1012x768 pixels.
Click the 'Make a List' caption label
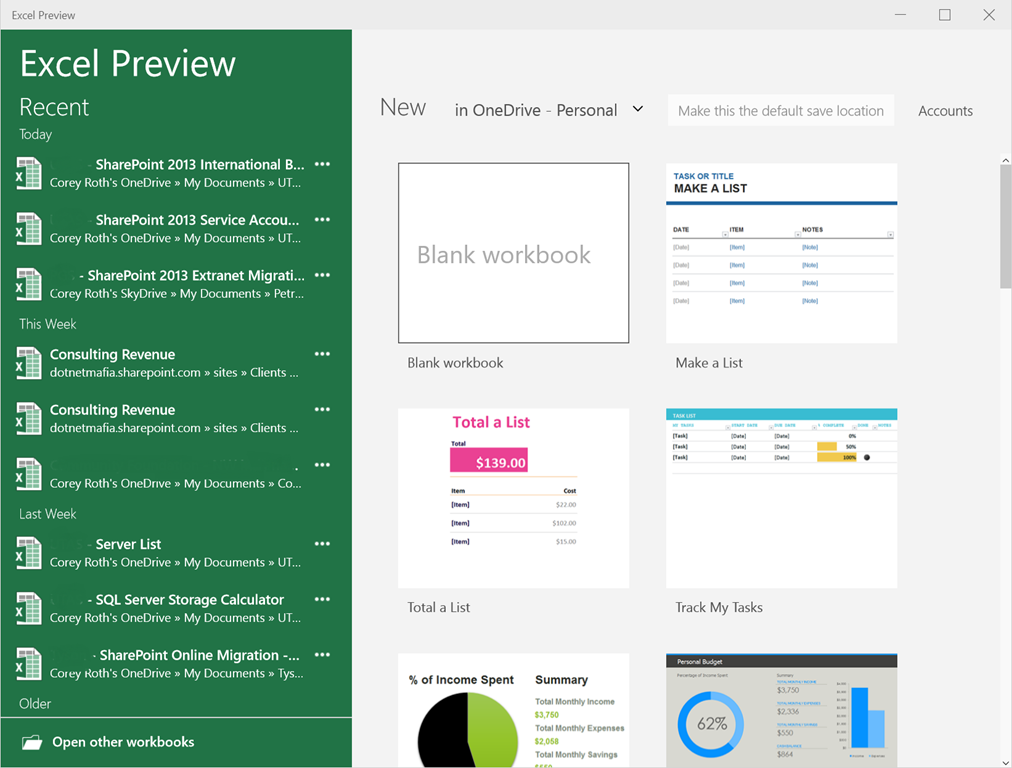point(709,363)
